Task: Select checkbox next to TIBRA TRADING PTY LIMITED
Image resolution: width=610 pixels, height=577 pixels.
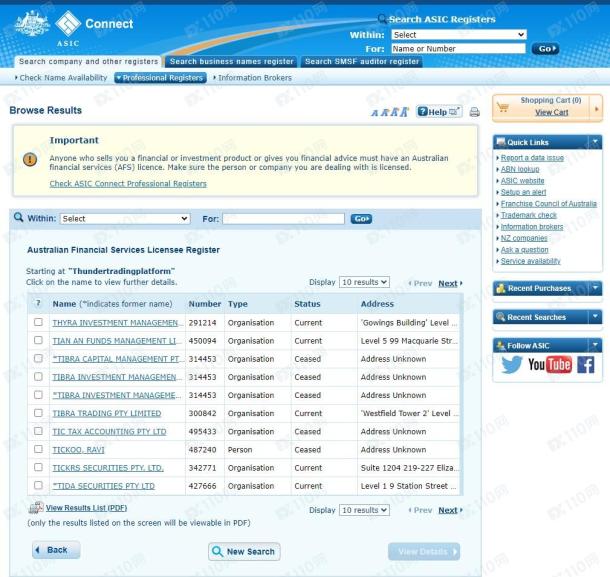Action: 38,413
